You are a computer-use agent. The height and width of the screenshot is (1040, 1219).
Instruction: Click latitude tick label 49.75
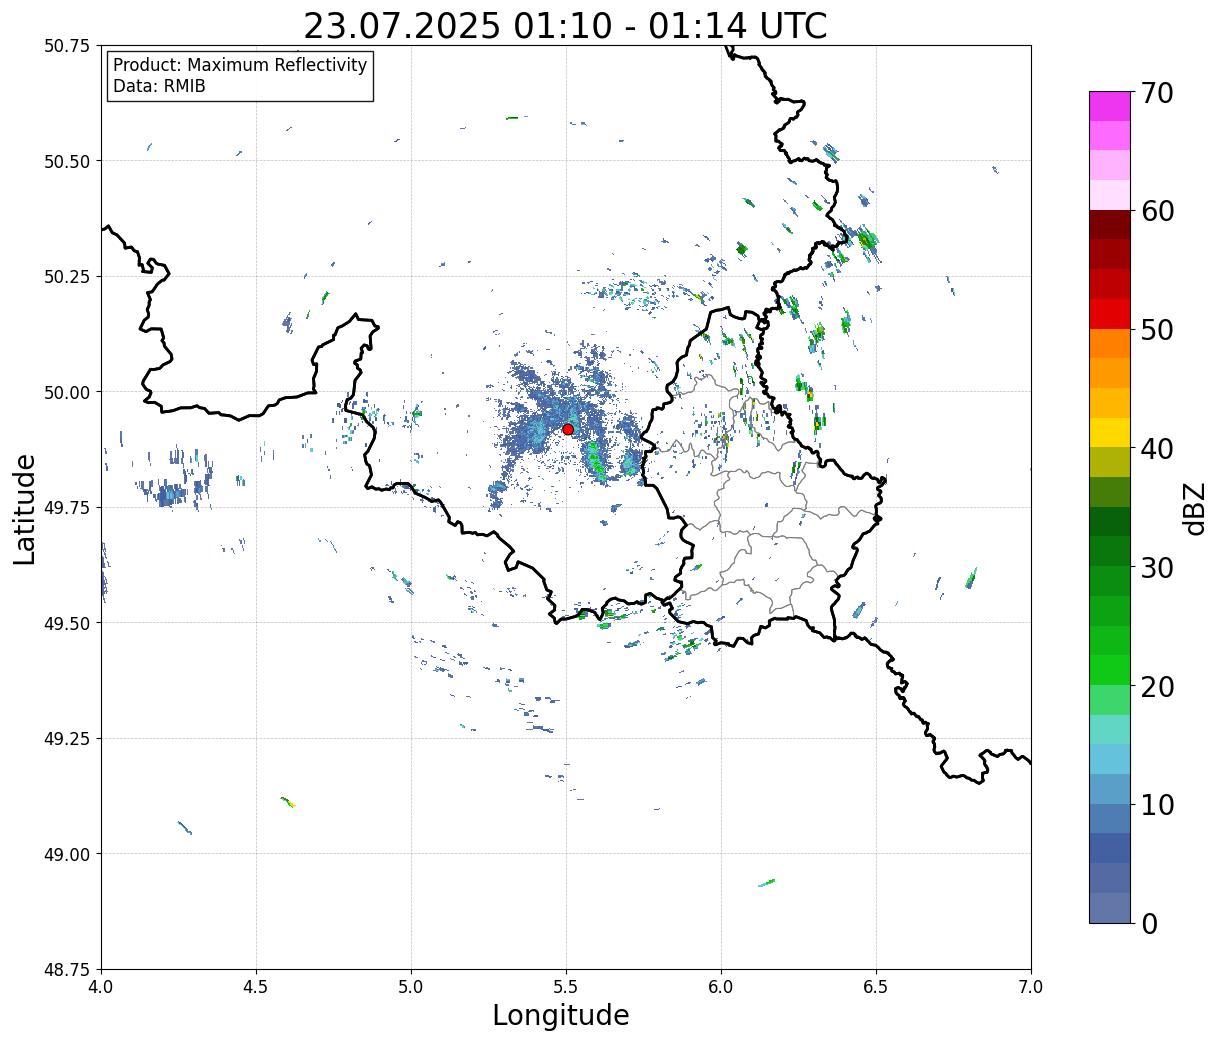click(67, 508)
